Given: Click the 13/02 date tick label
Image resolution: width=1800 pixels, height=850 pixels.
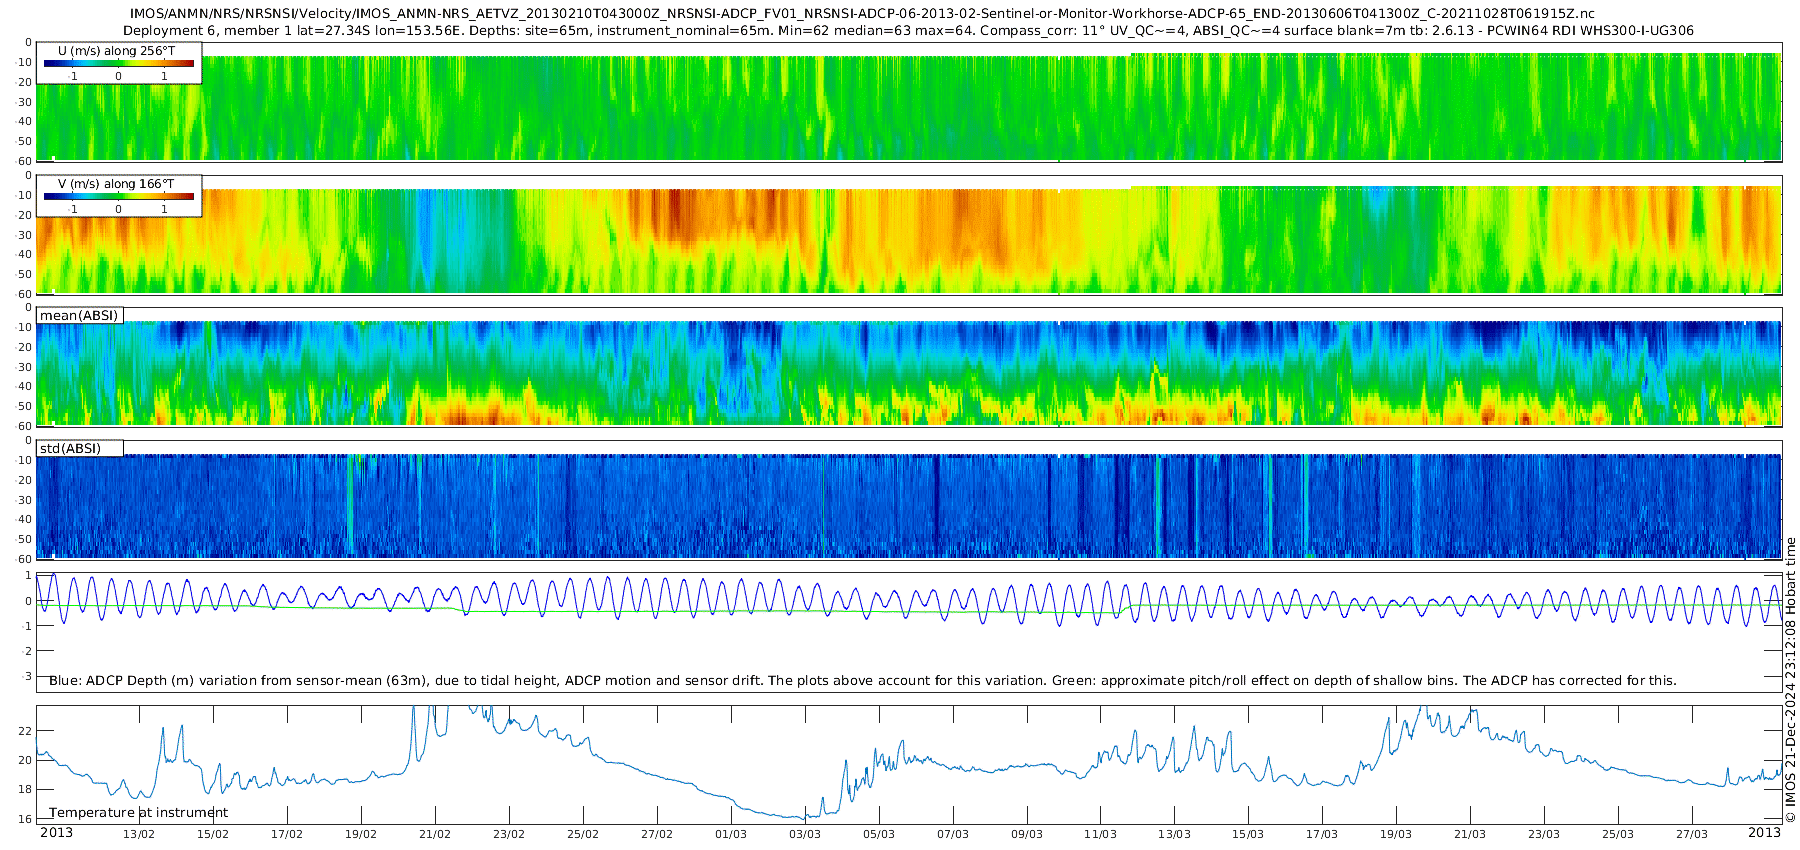Looking at the screenshot, I should click(139, 835).
